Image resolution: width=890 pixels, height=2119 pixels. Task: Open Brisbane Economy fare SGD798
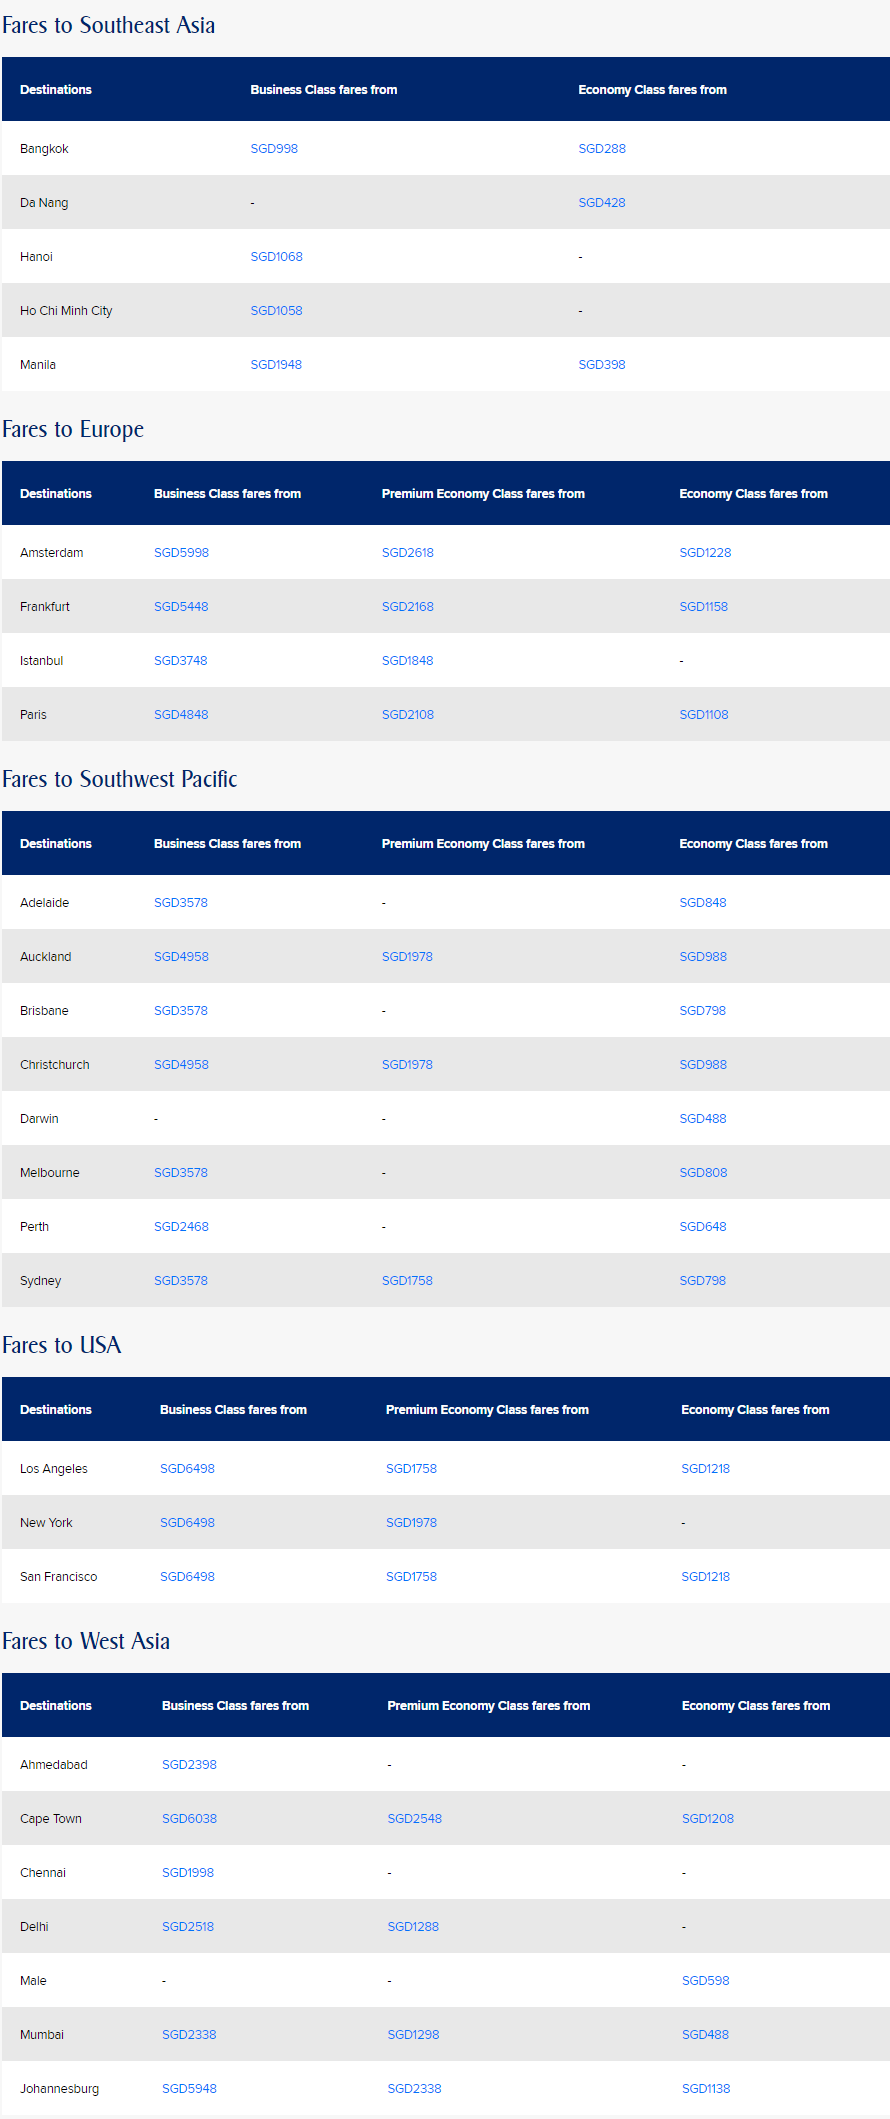tap(703, 1011)
